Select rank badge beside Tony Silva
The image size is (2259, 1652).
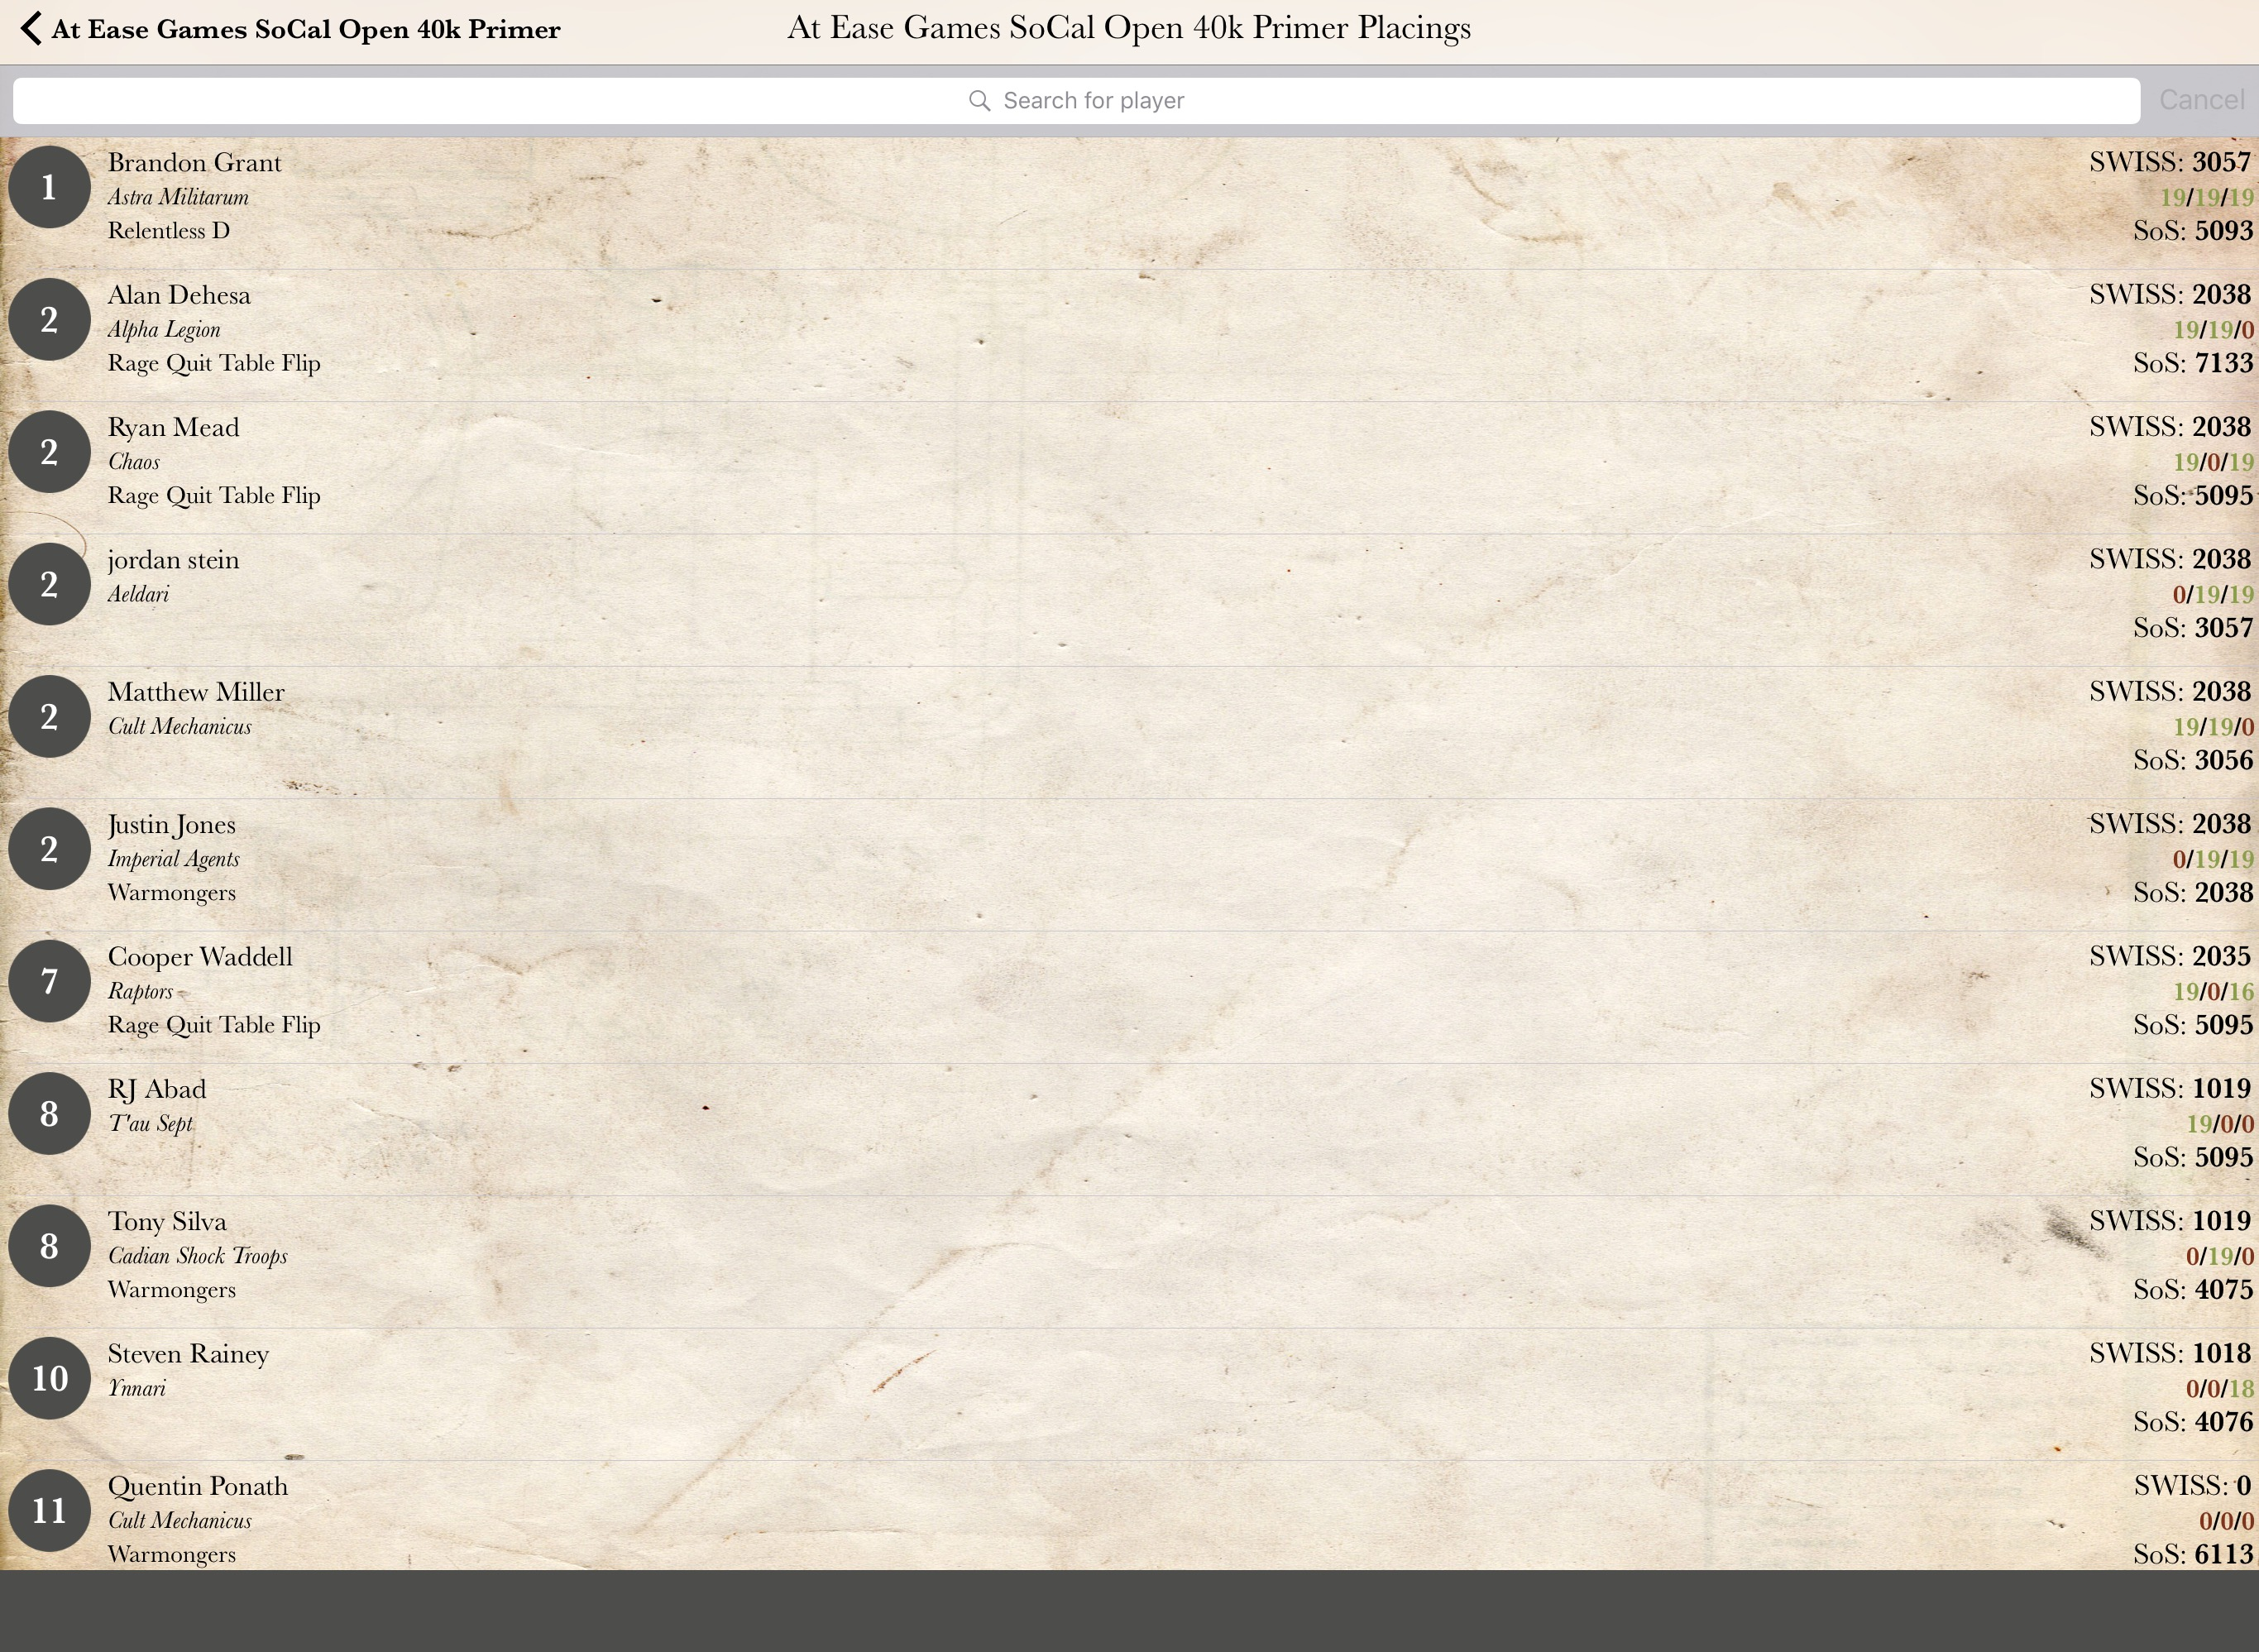click(49, 1246)
